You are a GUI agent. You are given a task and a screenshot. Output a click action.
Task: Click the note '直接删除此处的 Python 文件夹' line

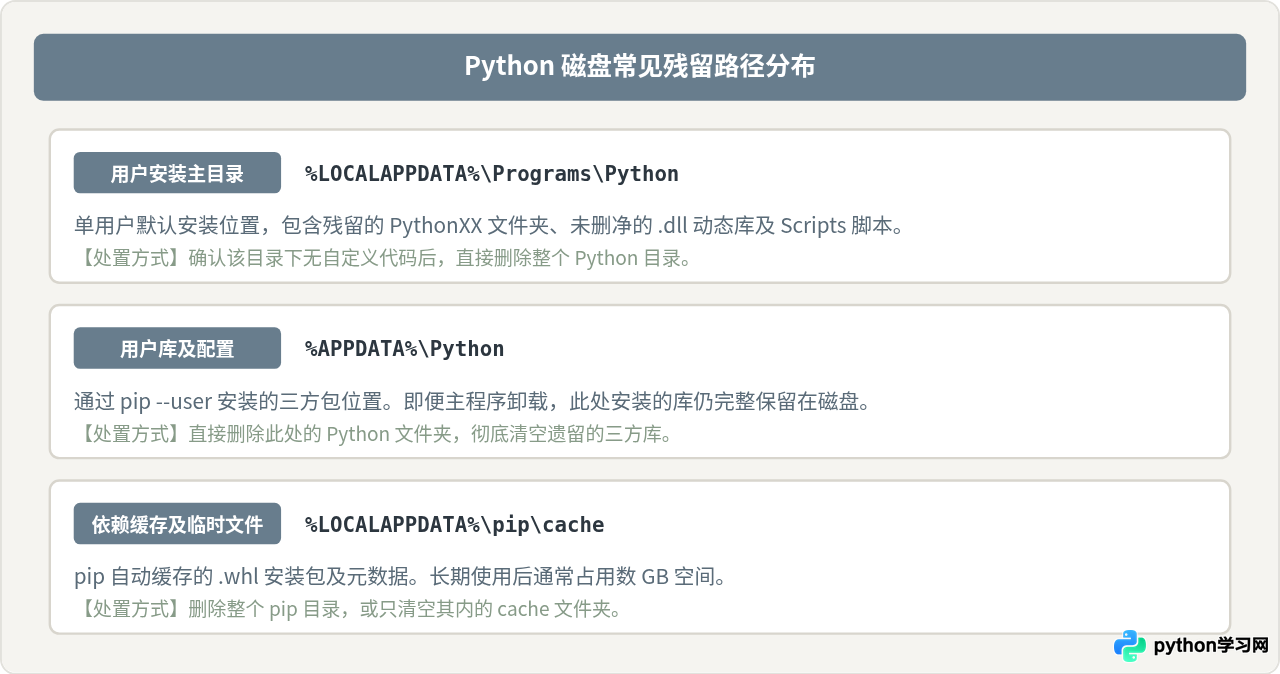point(374,434)
